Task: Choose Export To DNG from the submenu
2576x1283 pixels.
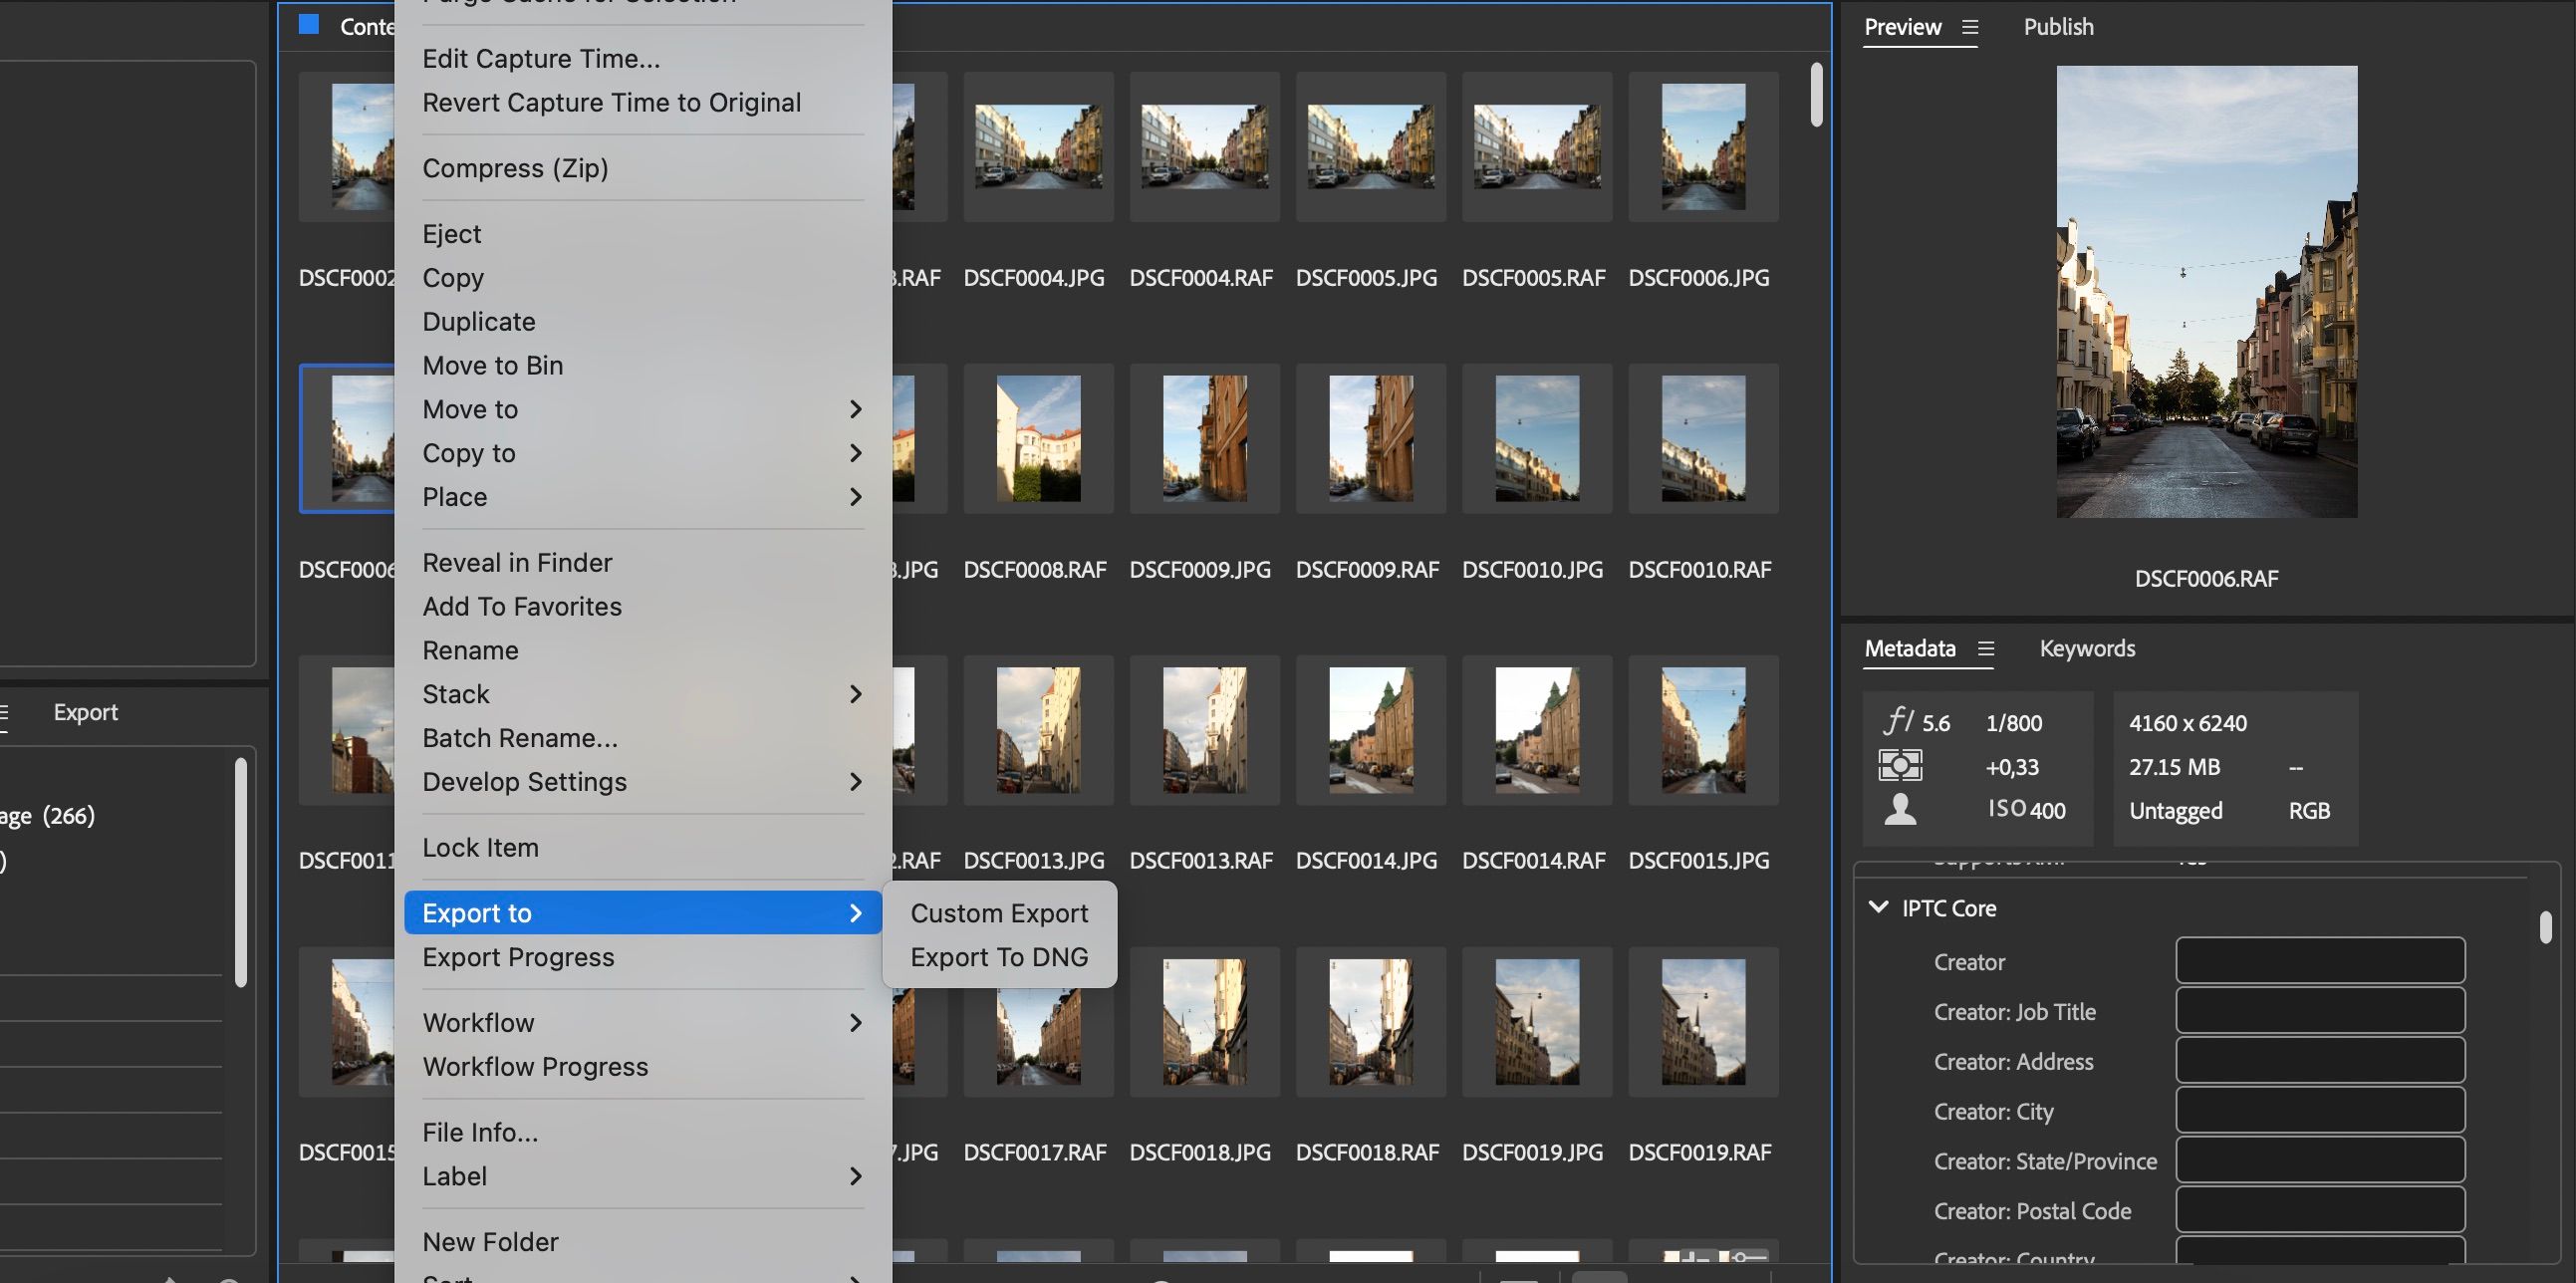Action: [x=998, y=956]
